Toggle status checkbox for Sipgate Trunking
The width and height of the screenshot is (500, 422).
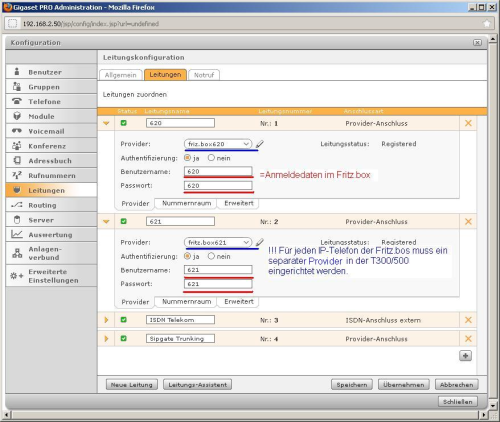124,338
